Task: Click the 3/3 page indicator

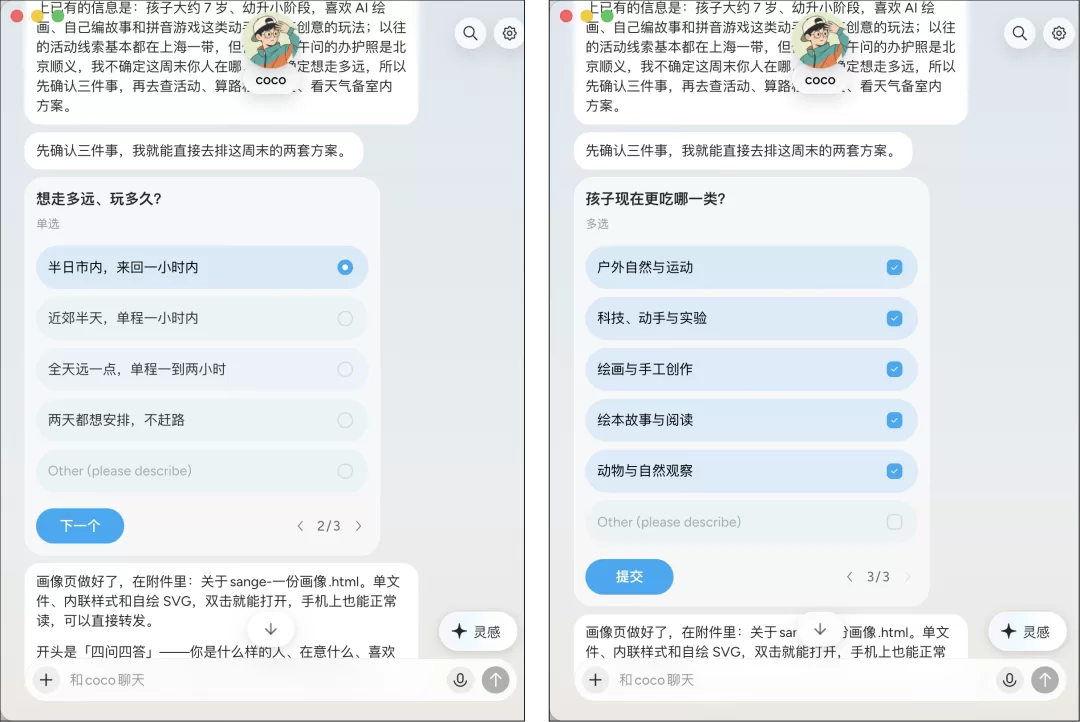Action: pyautogui.click(x=878, y=577)
